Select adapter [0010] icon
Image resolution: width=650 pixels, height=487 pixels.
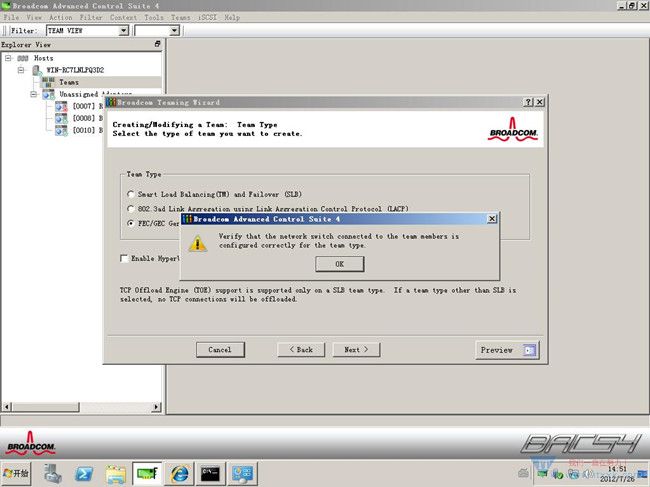tap(61, 131)
